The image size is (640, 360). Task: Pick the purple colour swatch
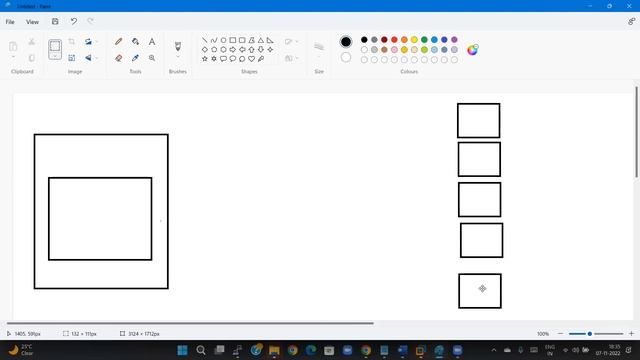tap(454, 40)
